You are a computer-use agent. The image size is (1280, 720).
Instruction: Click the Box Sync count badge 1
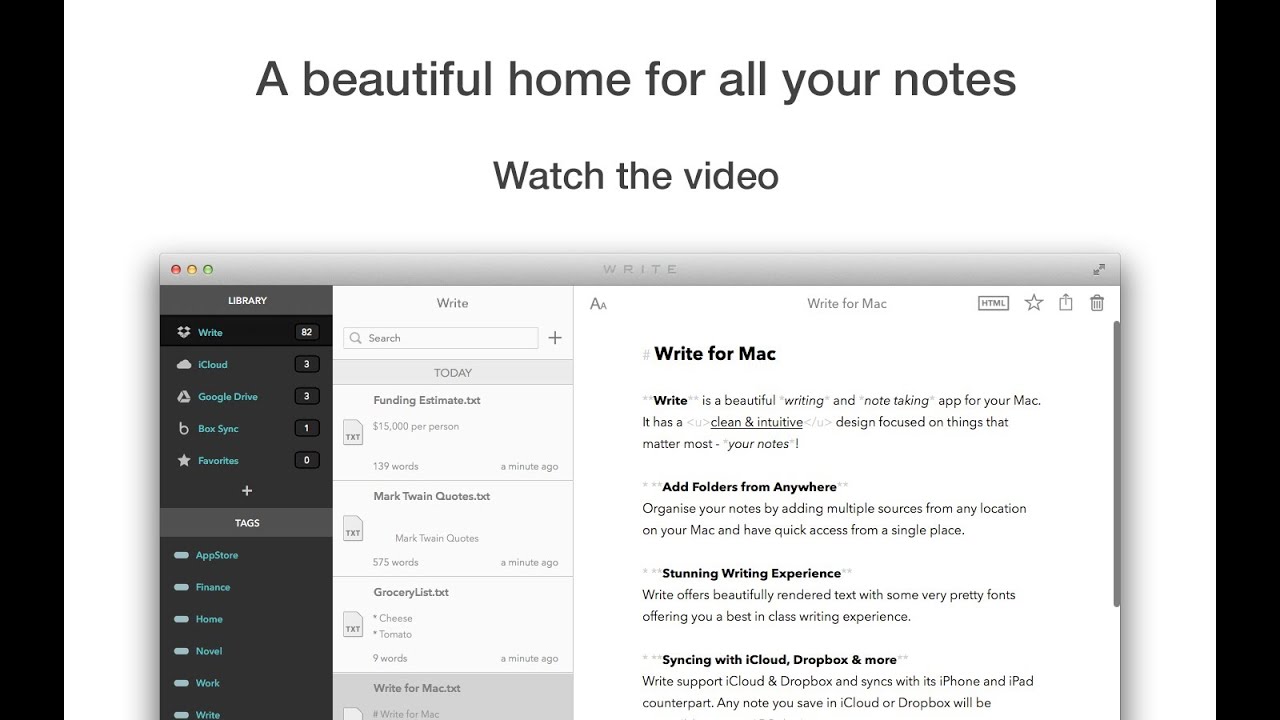coord(306,428)
